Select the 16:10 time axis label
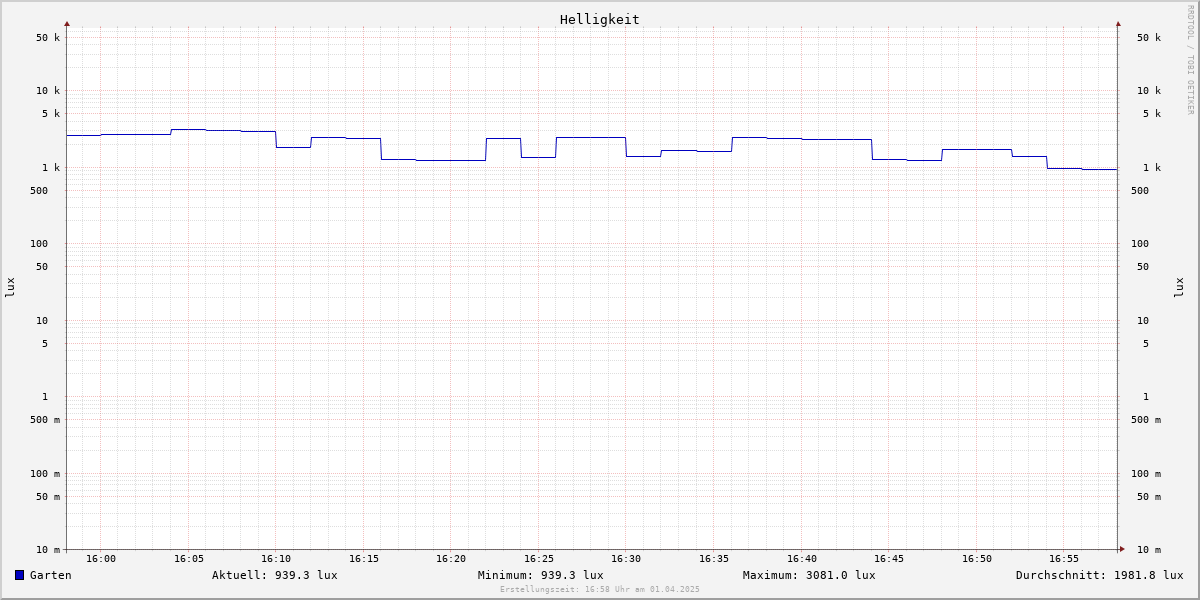 click(x=276, y=559)
